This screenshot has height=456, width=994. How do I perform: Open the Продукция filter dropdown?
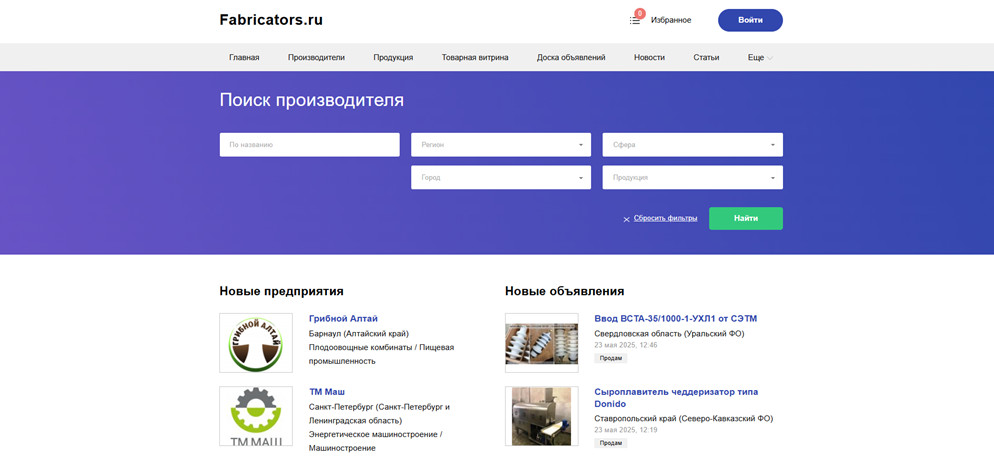click(x=692, y=178)
